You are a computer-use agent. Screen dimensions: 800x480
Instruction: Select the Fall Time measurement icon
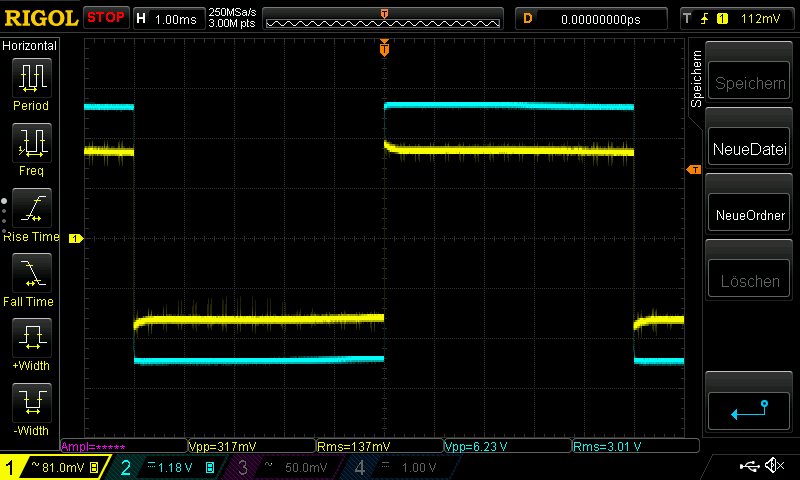pos(32,273)
